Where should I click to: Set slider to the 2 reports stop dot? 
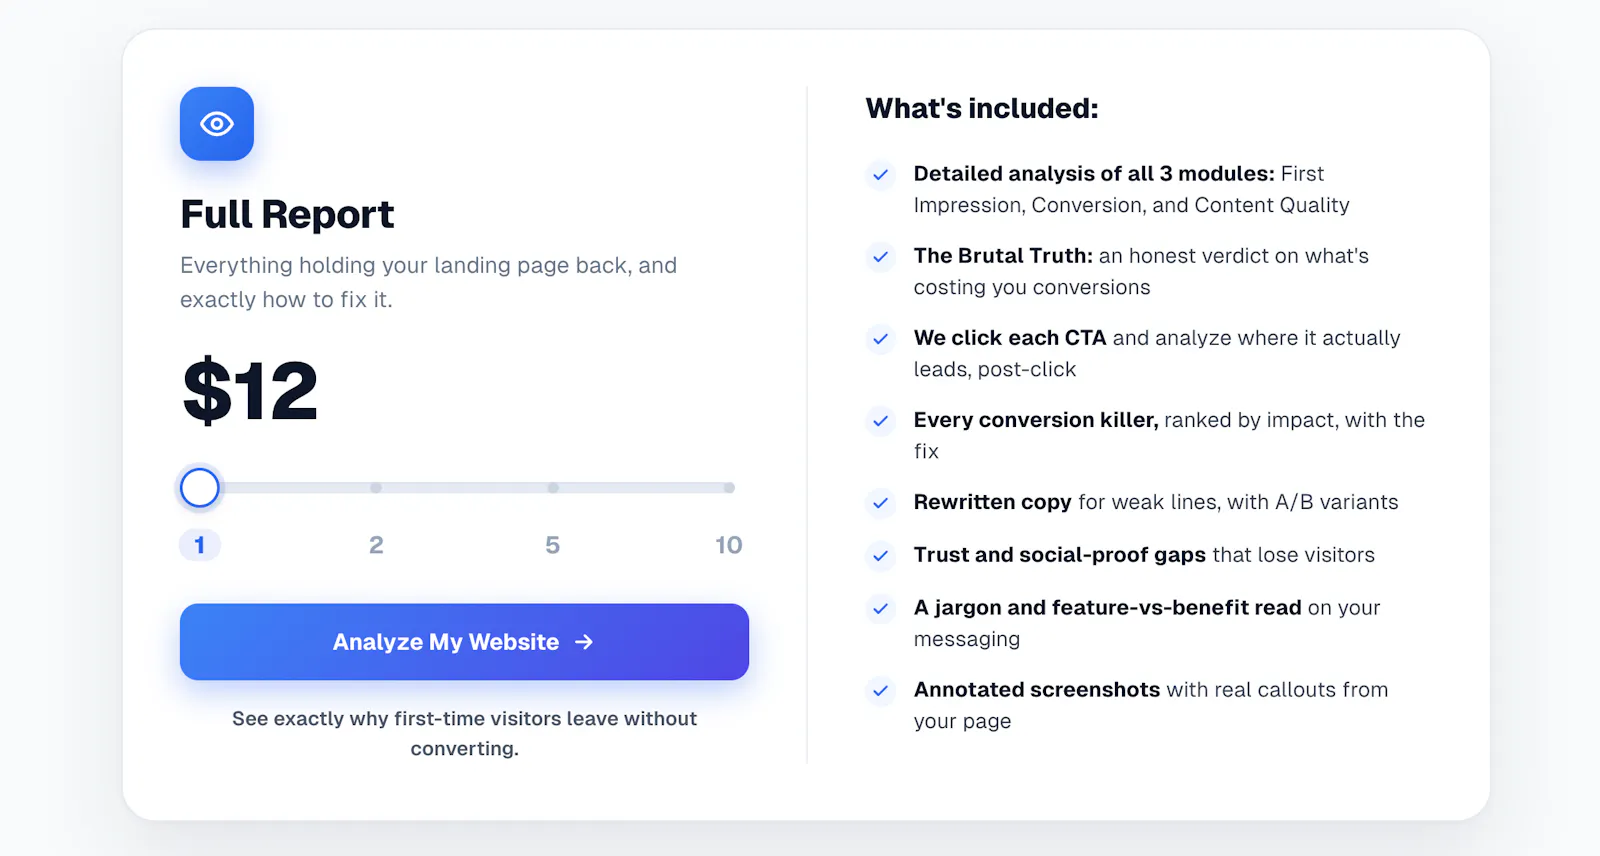click(376, 488)
